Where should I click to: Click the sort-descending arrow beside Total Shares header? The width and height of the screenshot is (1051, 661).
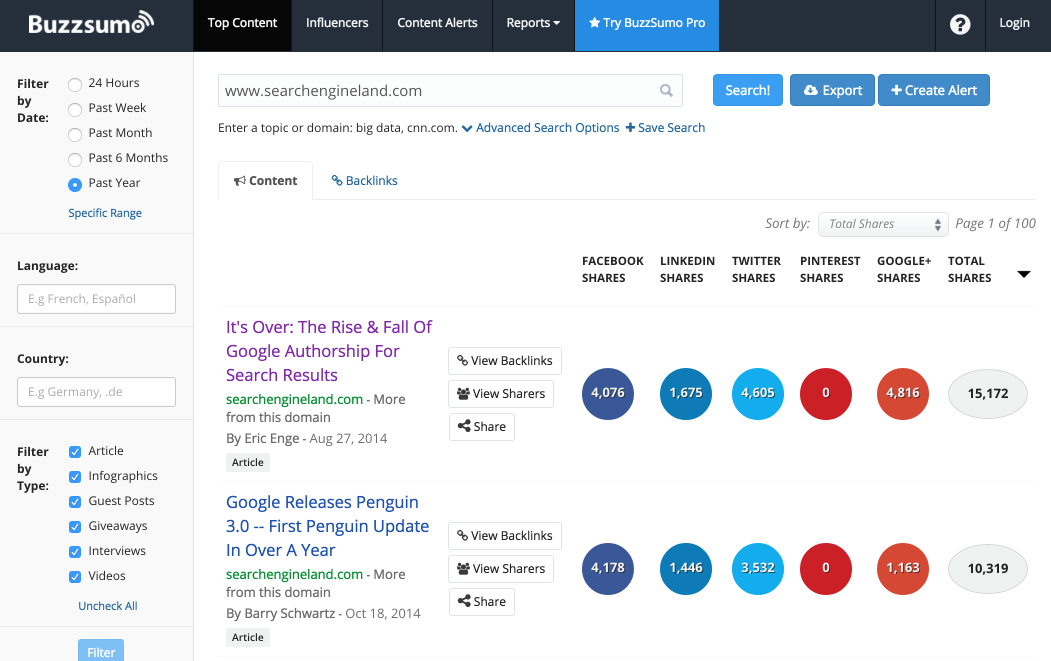[x=1024, y=274]
